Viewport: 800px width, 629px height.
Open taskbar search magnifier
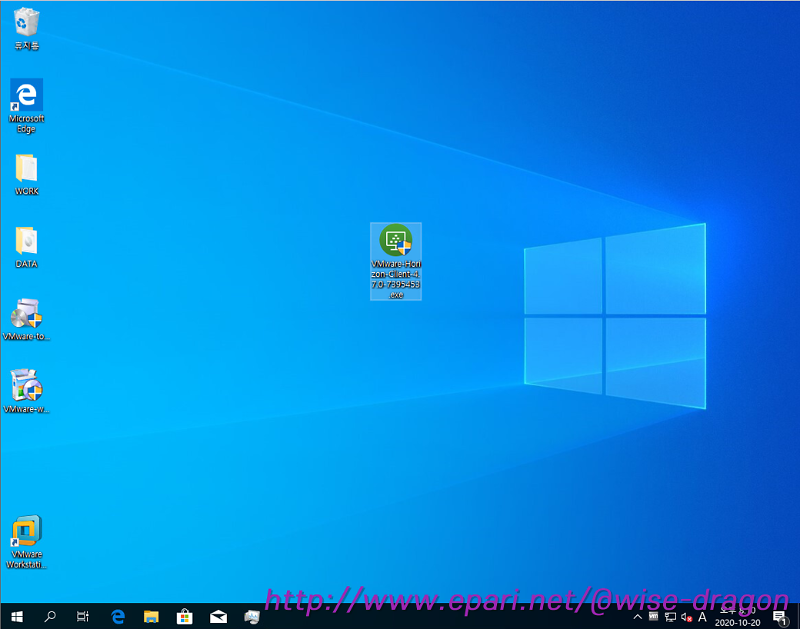click(x=50, y=617)
